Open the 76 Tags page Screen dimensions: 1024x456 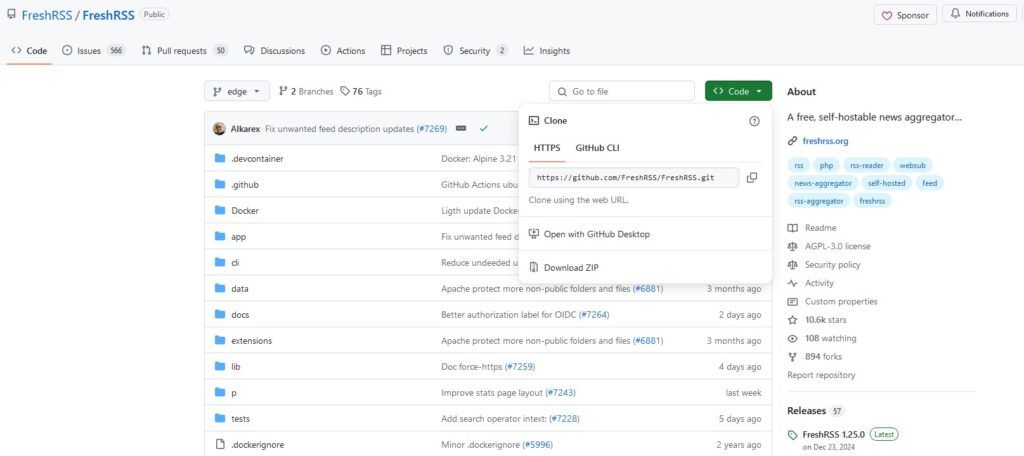tap(360, 91)
